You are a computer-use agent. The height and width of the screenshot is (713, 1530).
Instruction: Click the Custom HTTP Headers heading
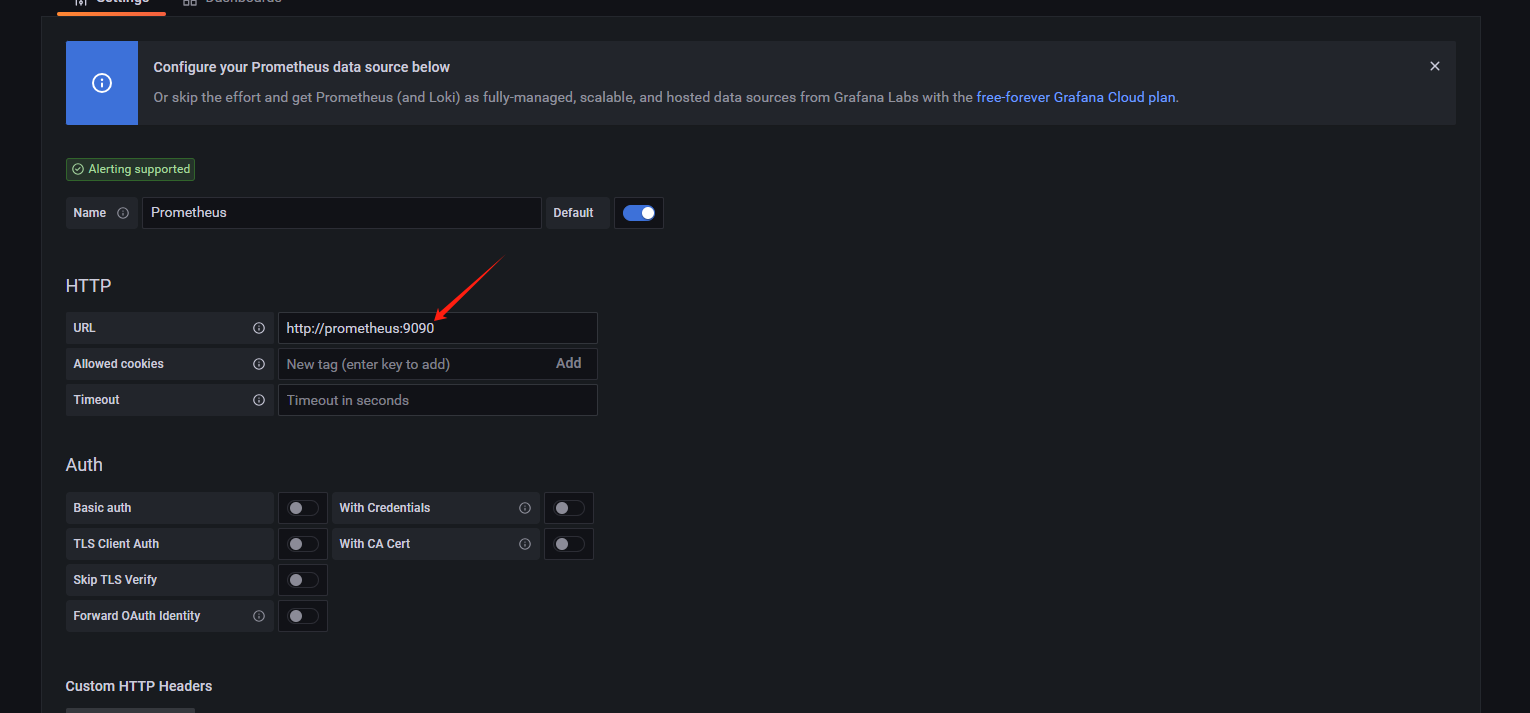click(139, 686)
